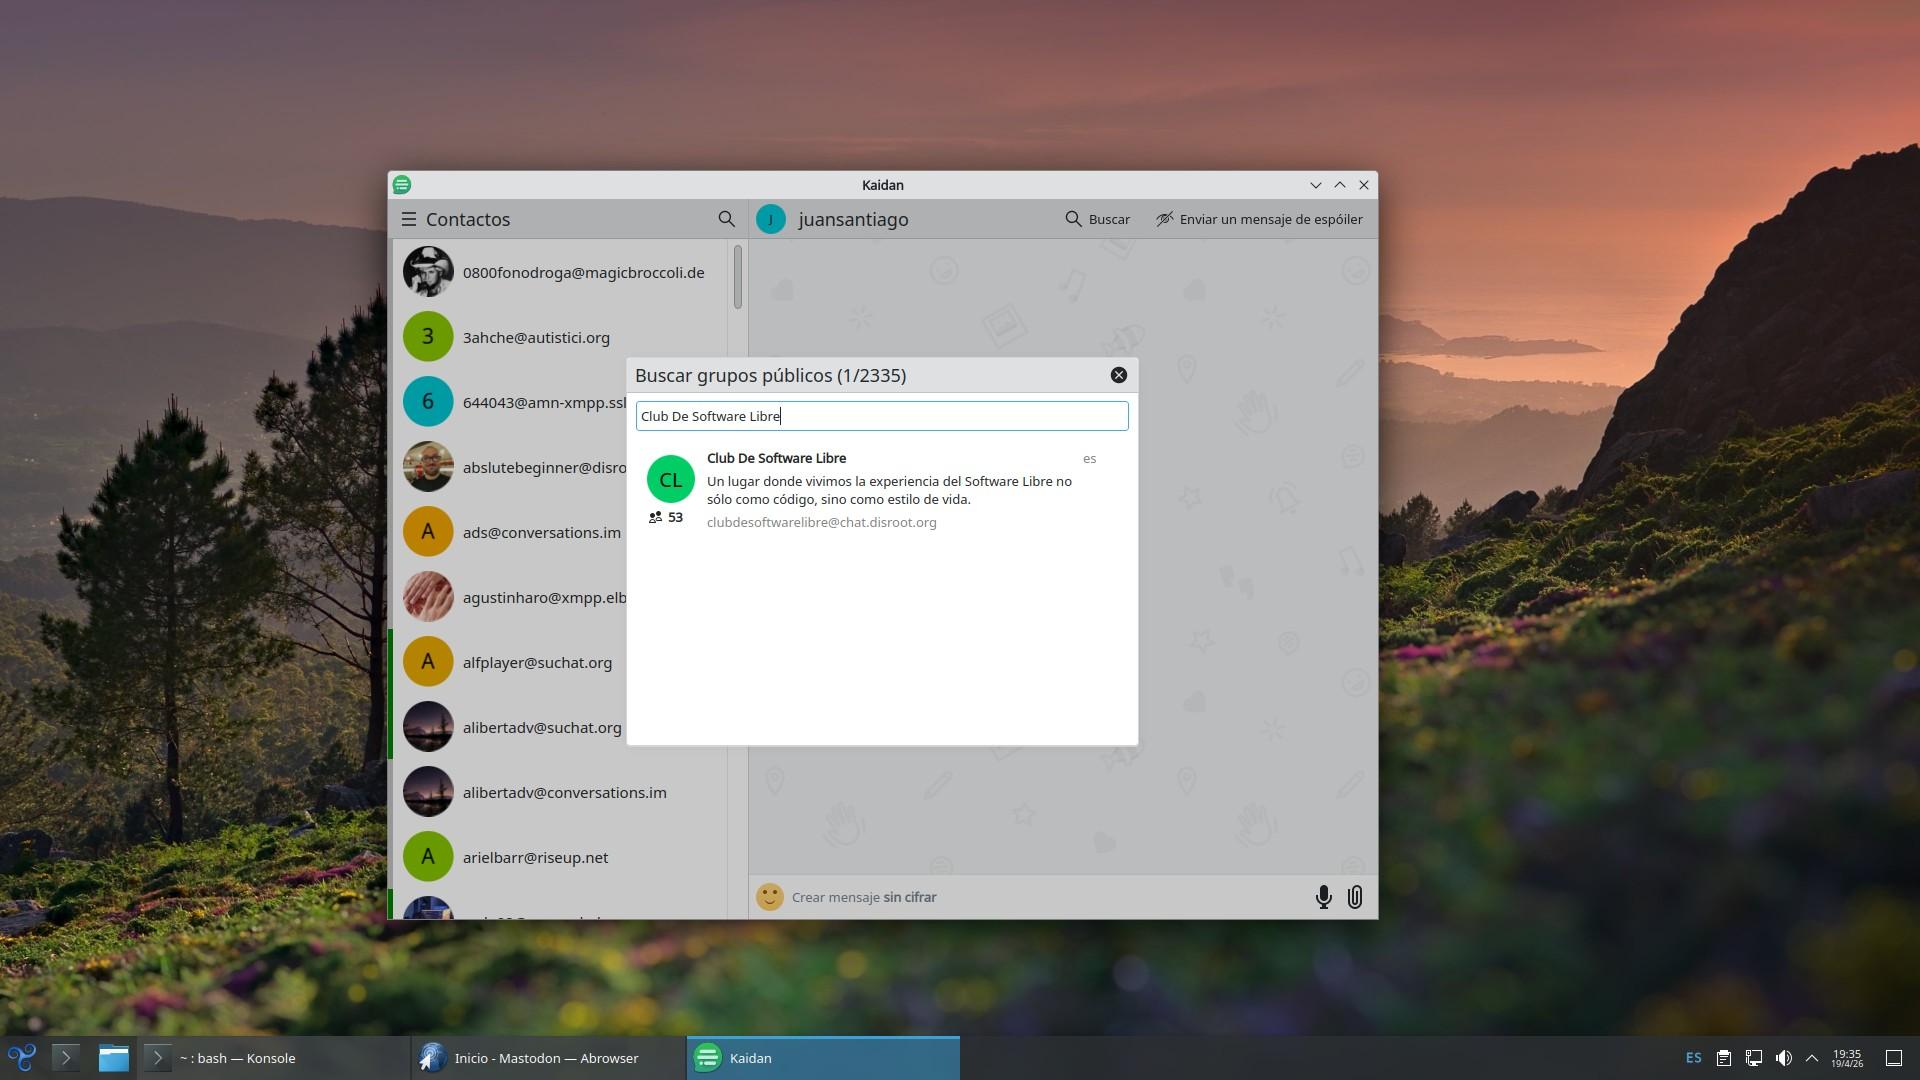Click the show desktop button
The height and width of the screenshot is (1080, 1920).
[x=1894, y=1058]
